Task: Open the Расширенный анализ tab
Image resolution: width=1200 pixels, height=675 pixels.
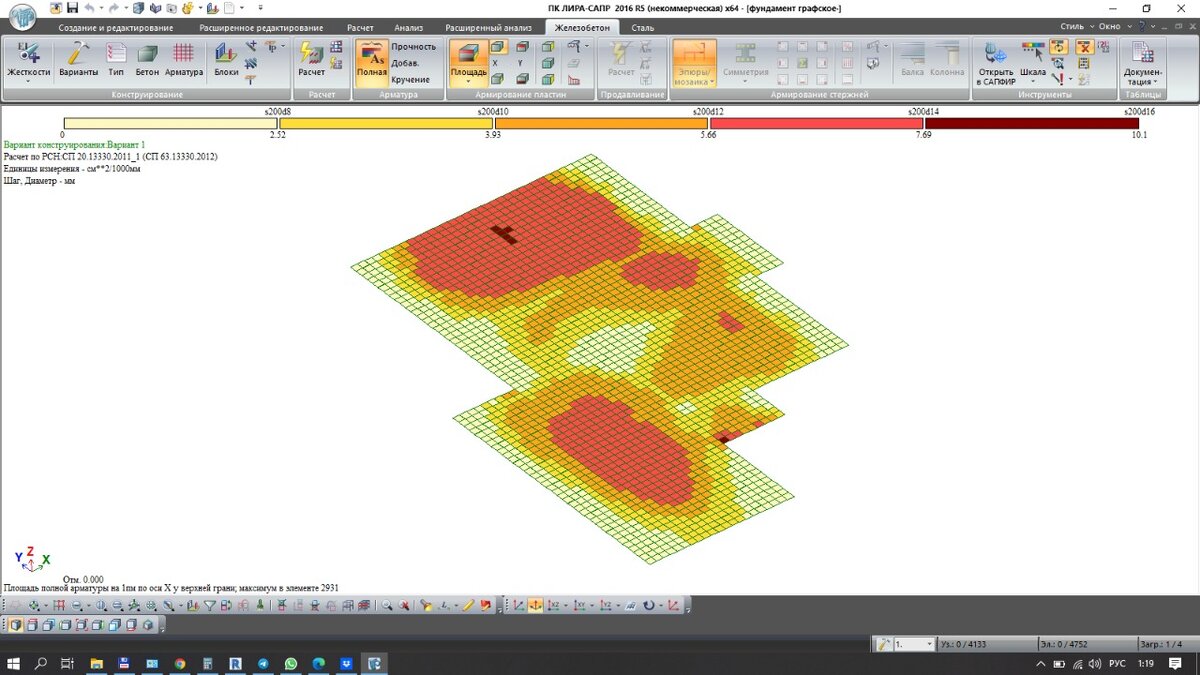Action: pyautogui.click(x=489, y=28)
